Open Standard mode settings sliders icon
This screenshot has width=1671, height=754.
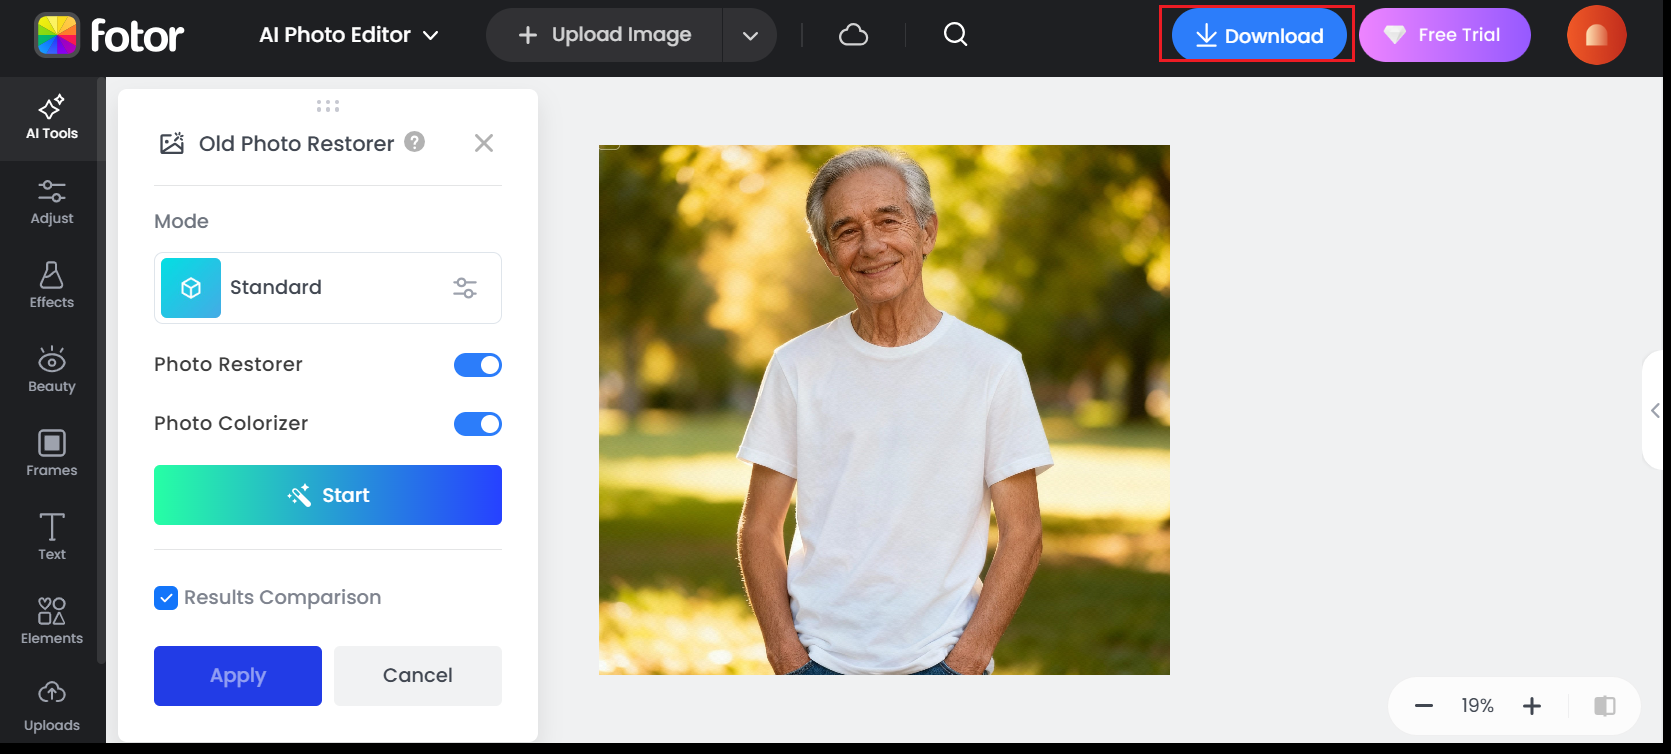click(x=465, y=288)
